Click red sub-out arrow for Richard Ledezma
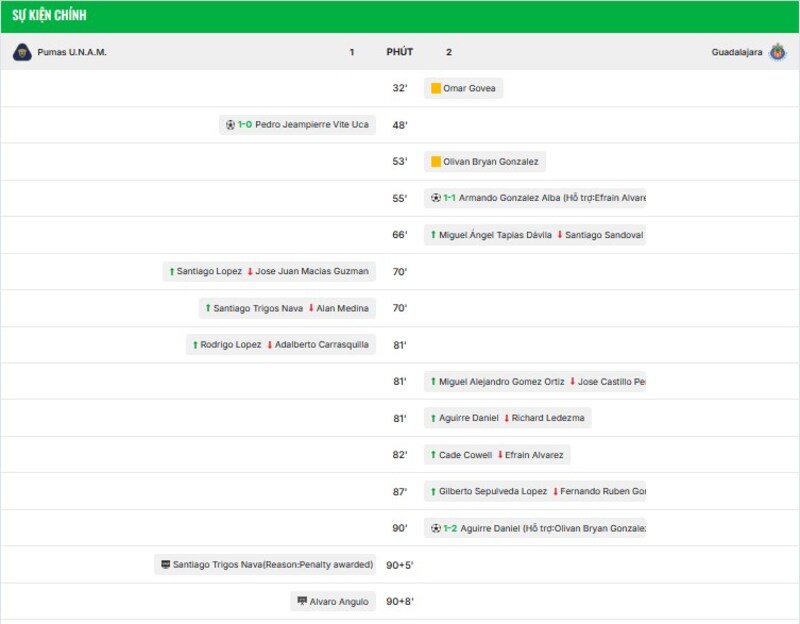The width and height of the screenshot is (800, 624). pyautogui.click(x=506, y=418)
